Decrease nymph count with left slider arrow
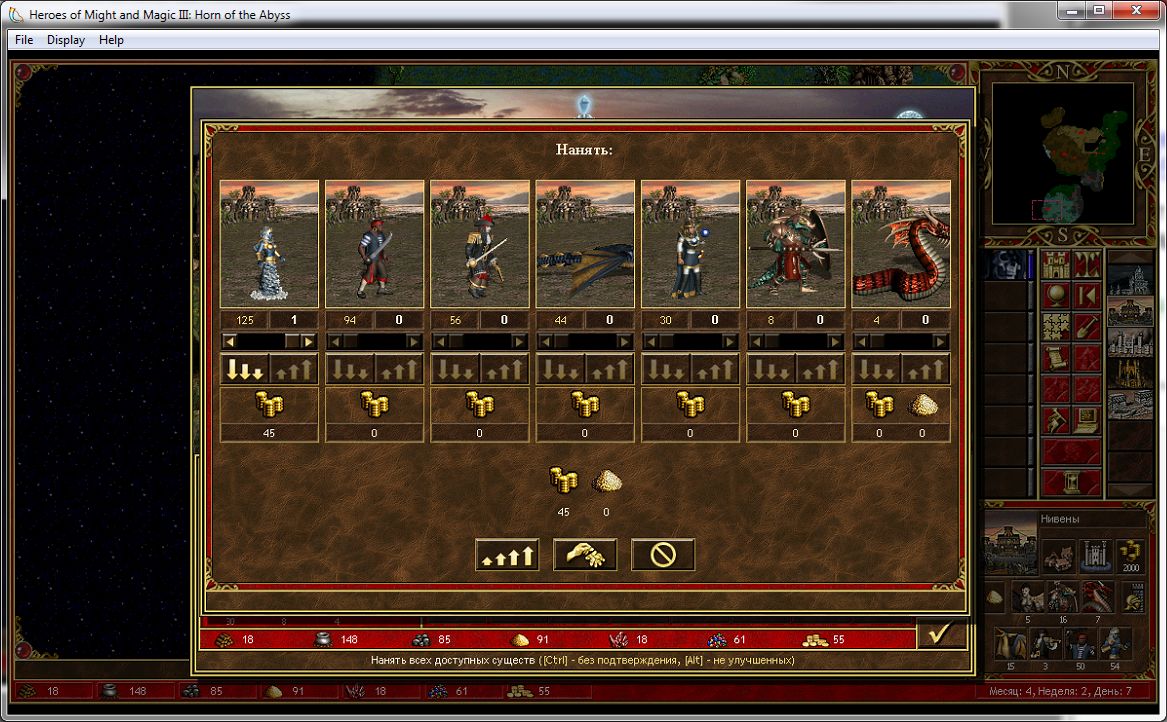1167x722 pixels. pyautogui.click(x=229, y=342)
